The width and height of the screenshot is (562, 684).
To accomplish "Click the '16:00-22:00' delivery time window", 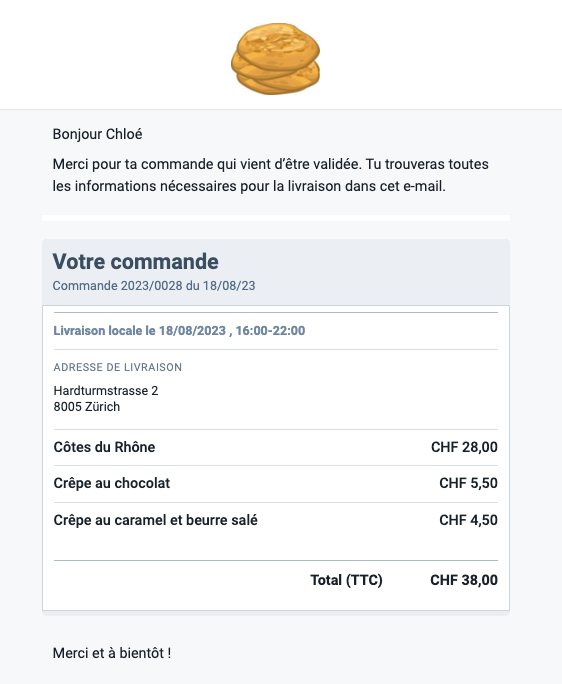I will point(271,331).
